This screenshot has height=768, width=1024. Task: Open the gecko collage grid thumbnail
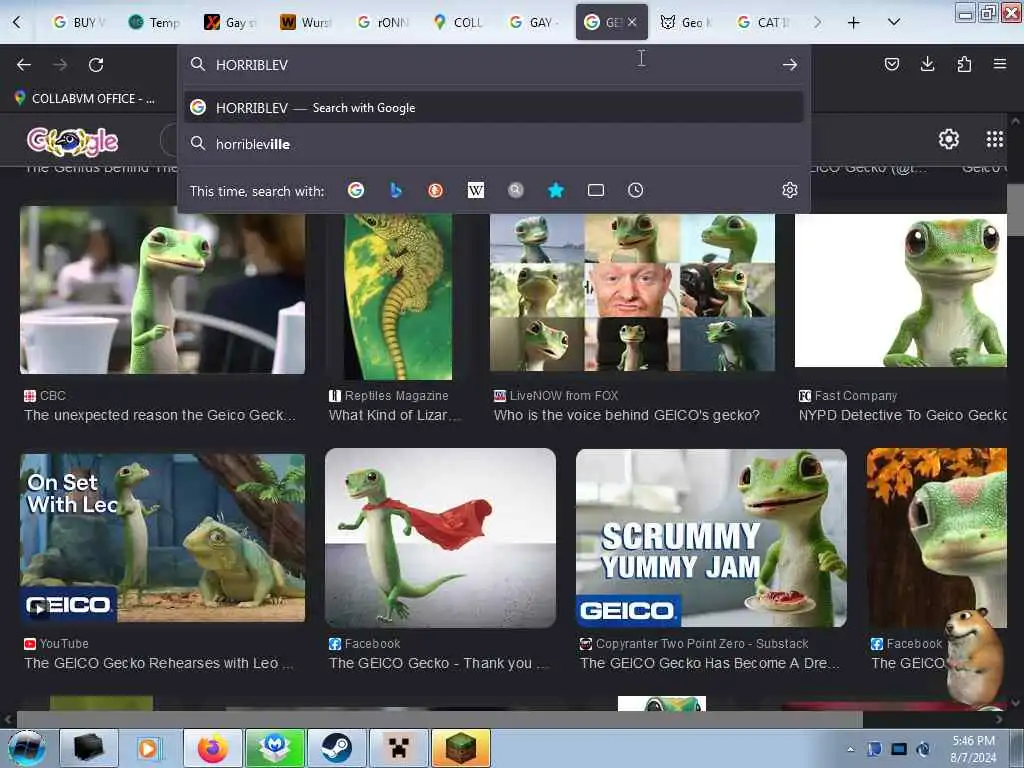click(632, 293)
